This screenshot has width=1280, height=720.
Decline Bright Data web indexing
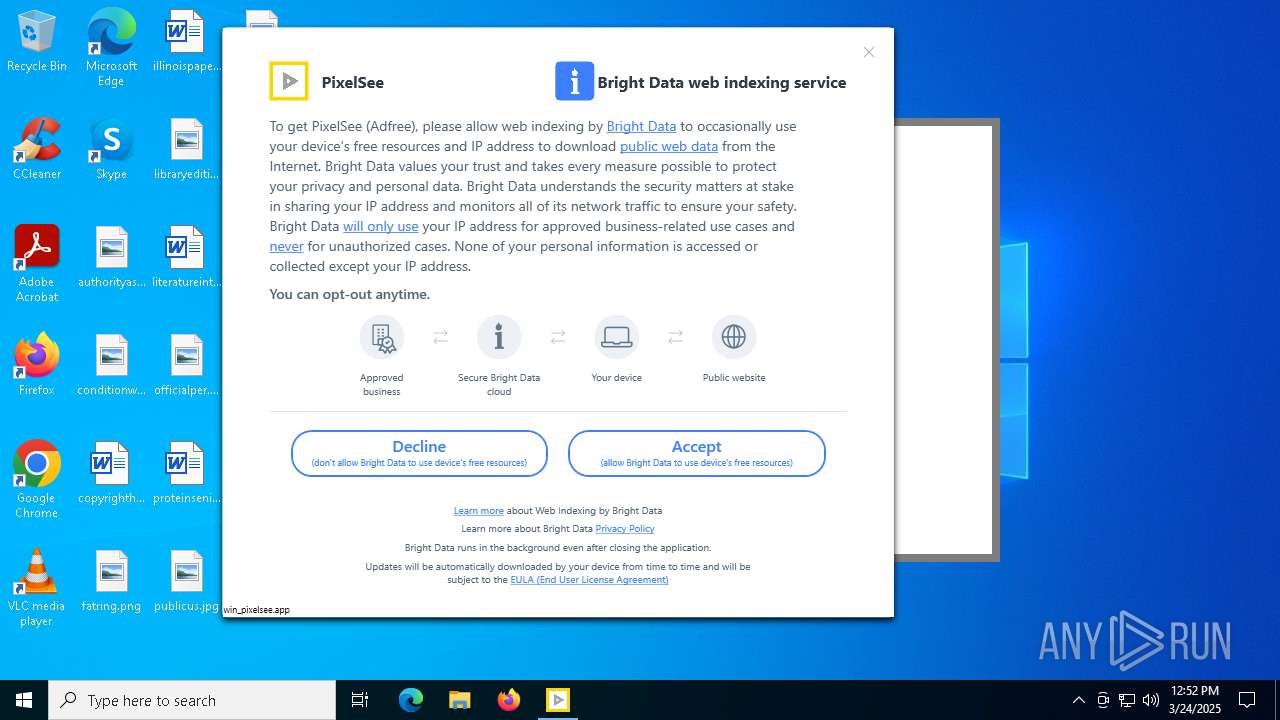coord(419,454)
